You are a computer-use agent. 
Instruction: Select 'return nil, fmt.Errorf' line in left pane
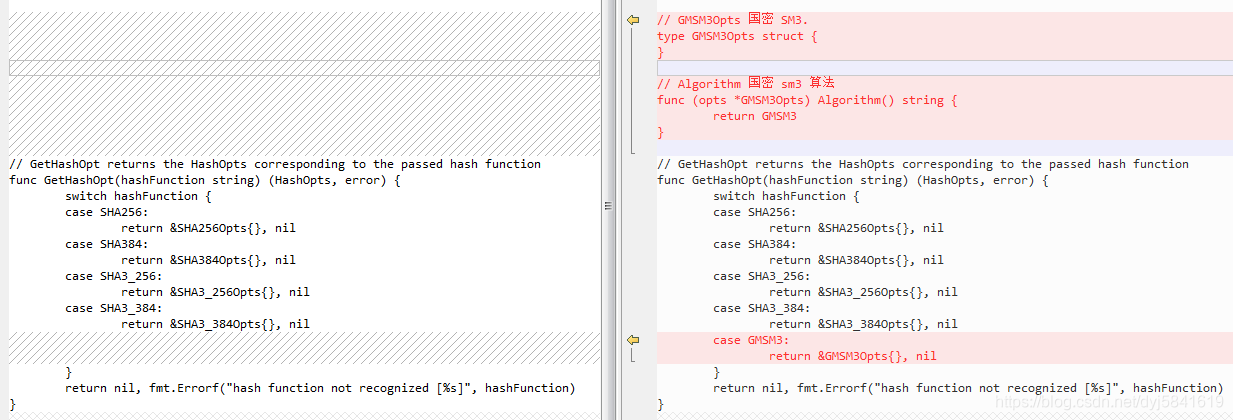point(321,388)
